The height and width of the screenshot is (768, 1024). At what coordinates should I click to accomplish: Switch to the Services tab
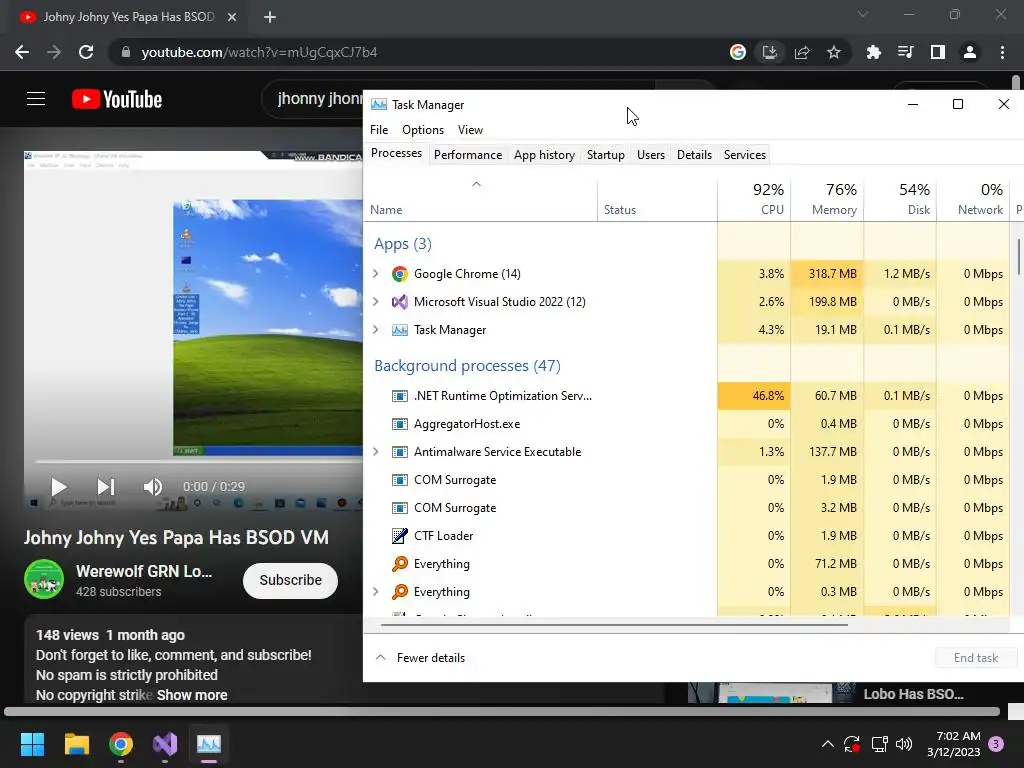click(x=744, y=155)
